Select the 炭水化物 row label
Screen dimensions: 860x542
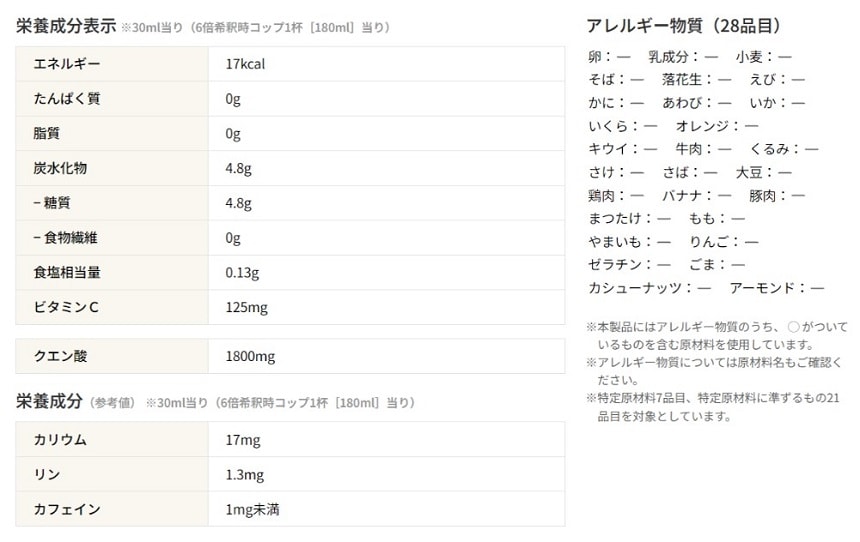60,168
